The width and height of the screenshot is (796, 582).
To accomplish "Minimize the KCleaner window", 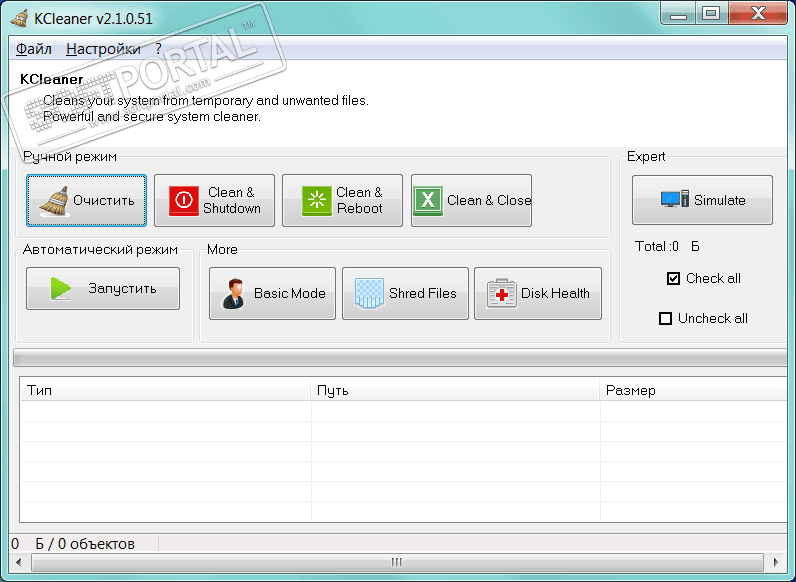I will click(x=678, y=14).
